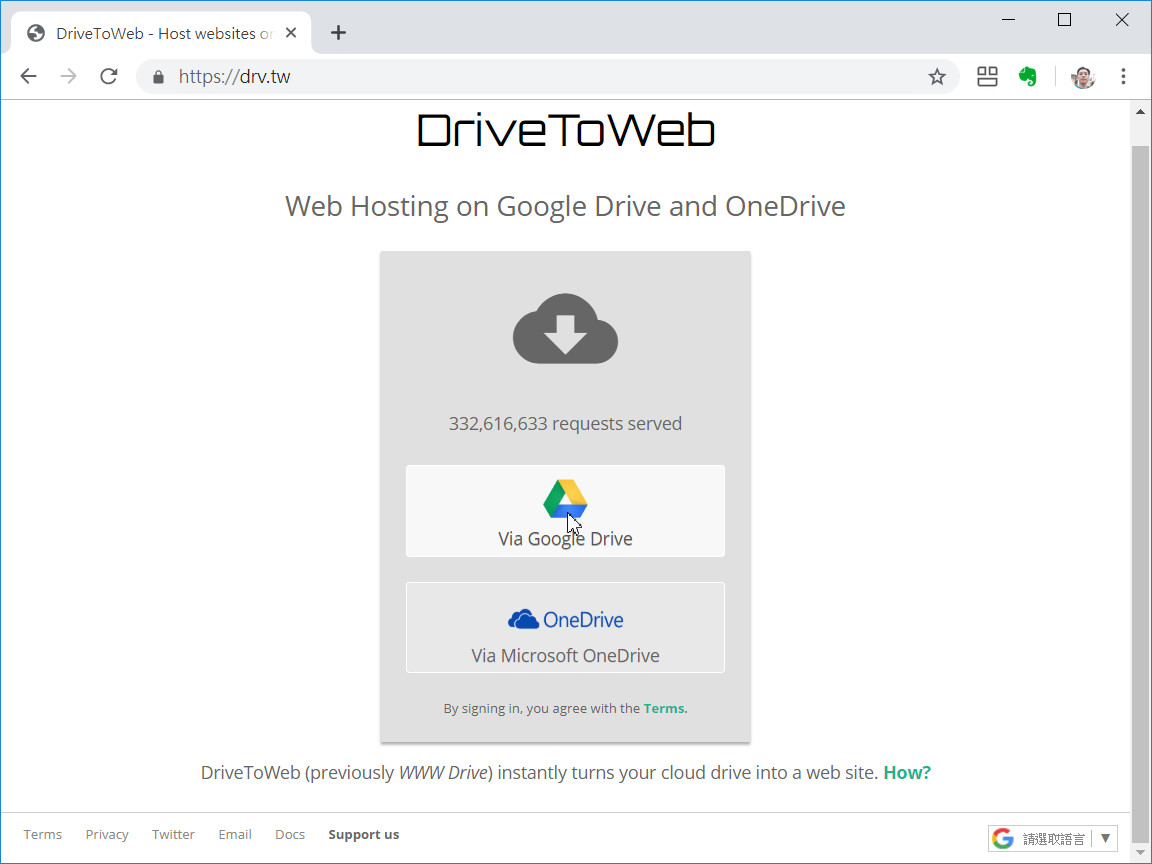The height and width of the screenshot is (864, 1152).
Task: Reload the page using the refresh icon
Action: 108,76
